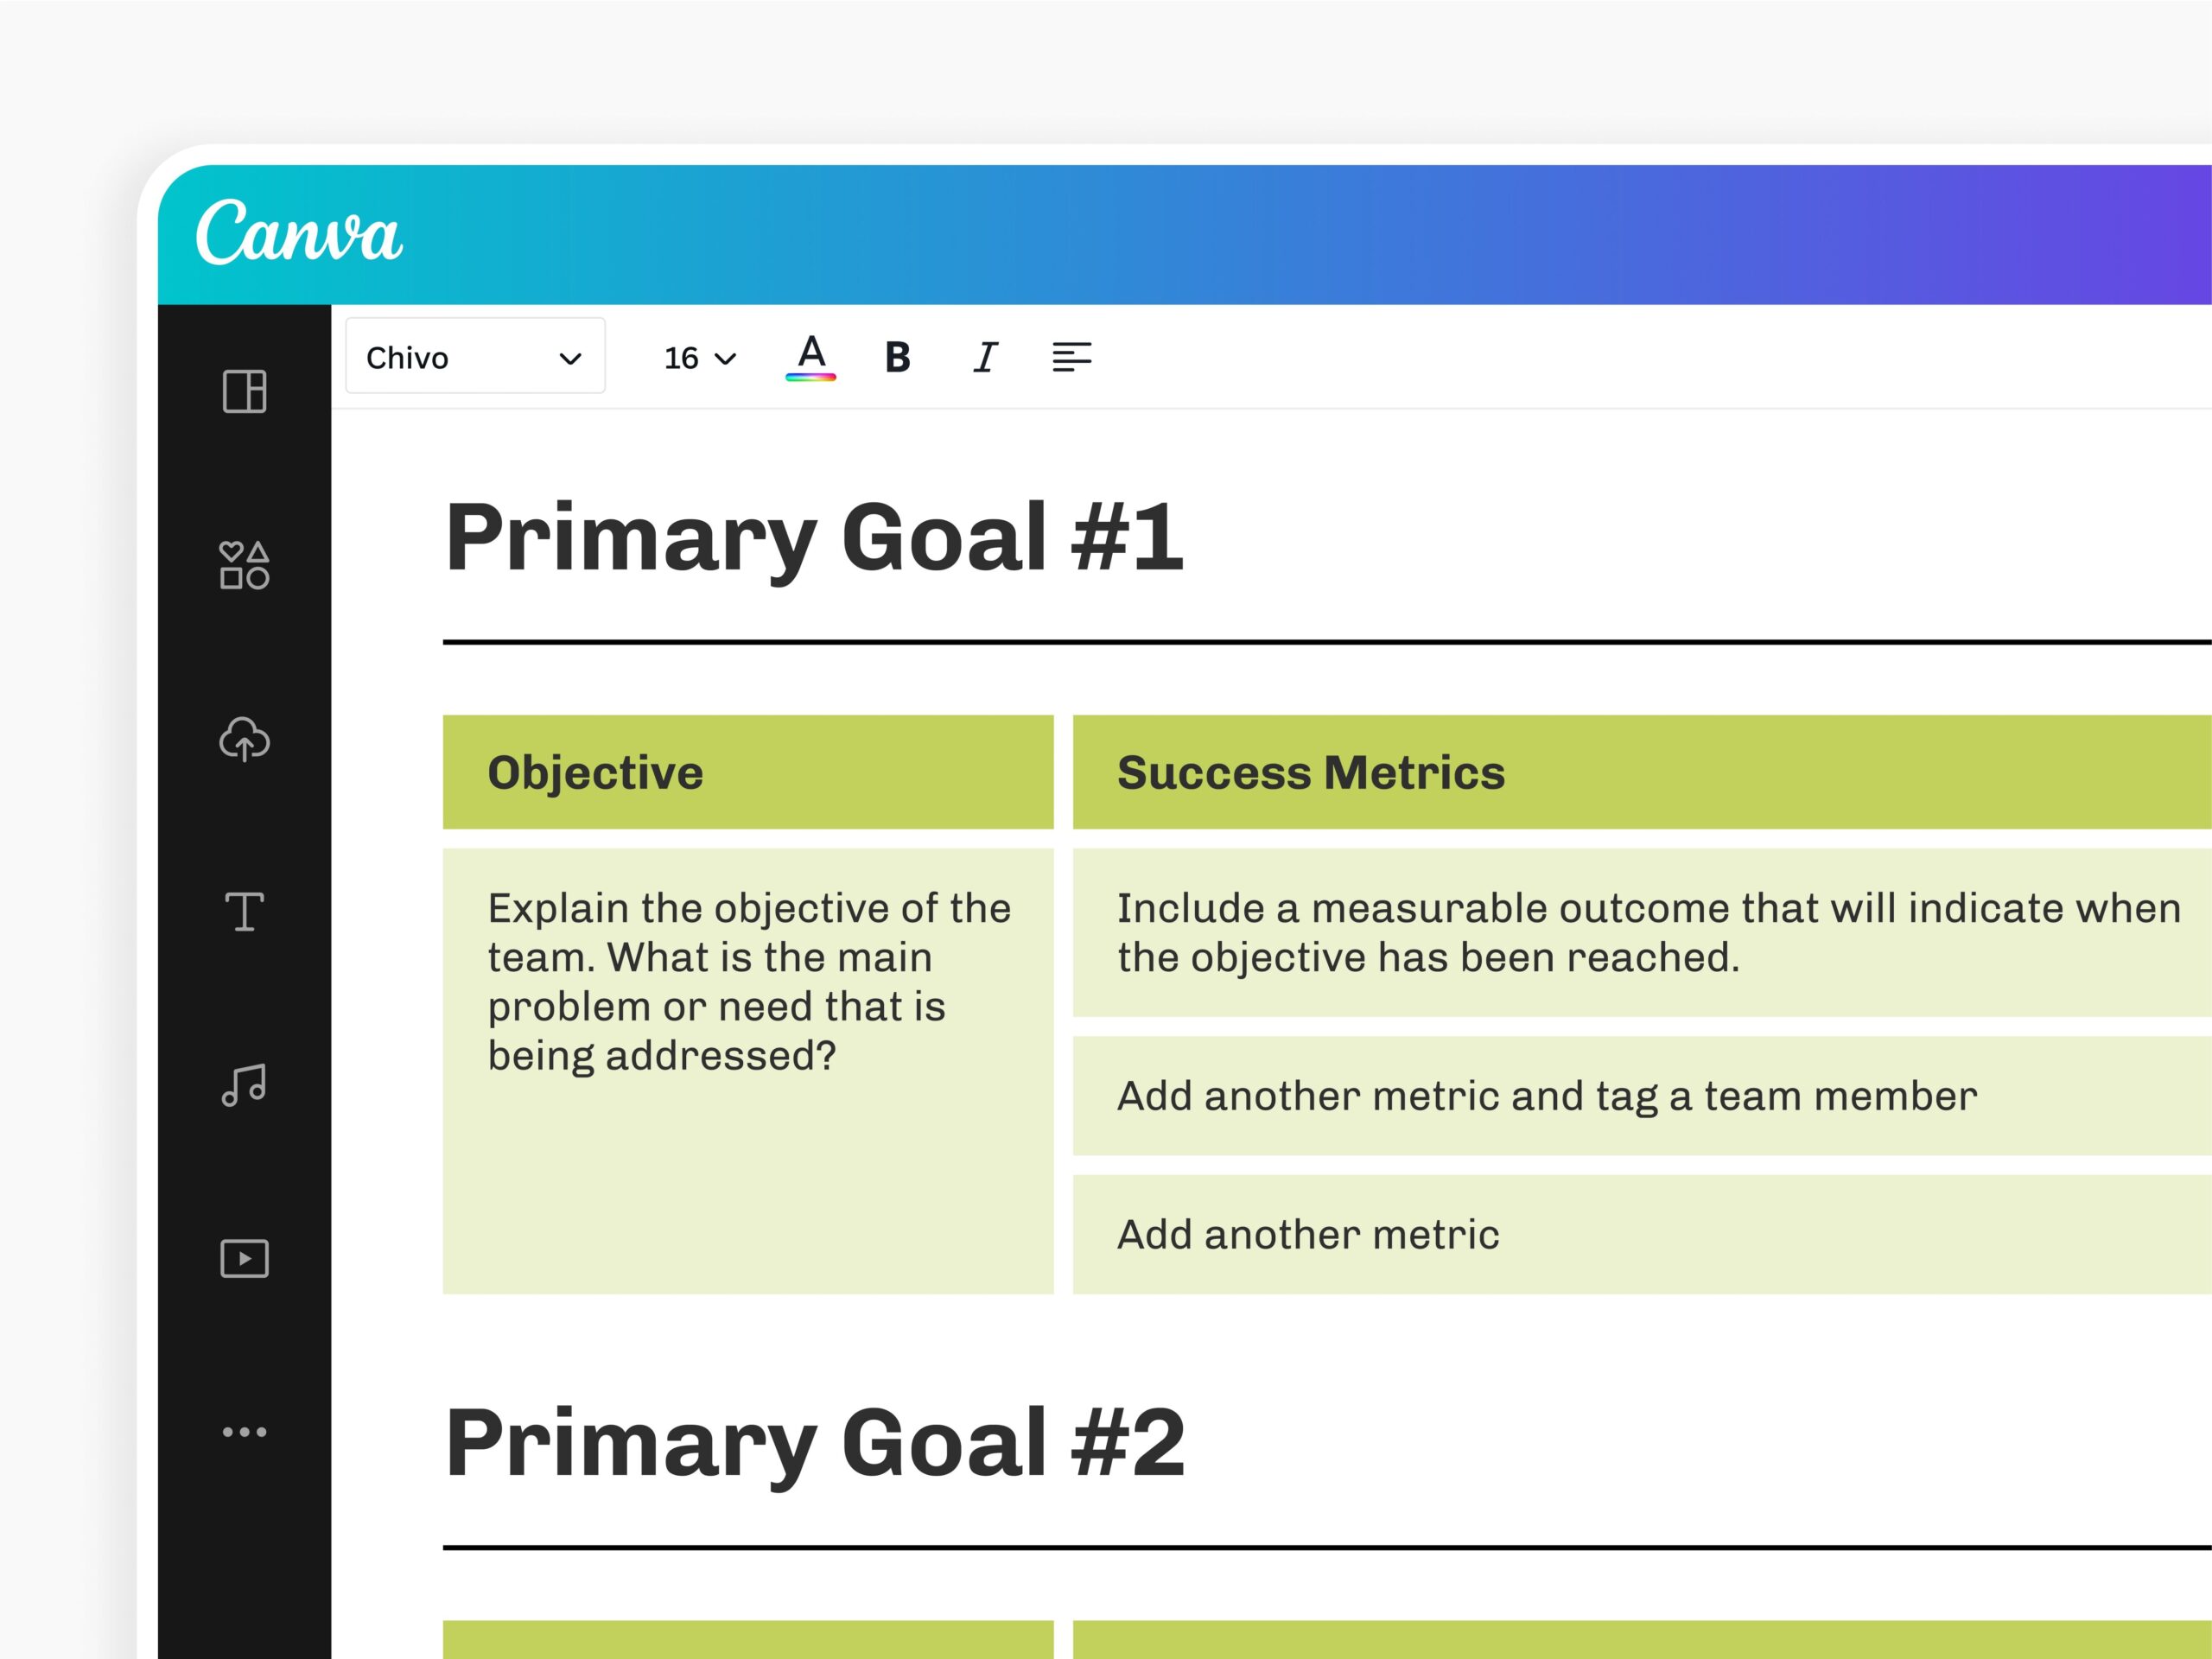This screenshot has width=2212, height=1659.
Task: Select the Primary Goal #1 heading
Action: 814,538
